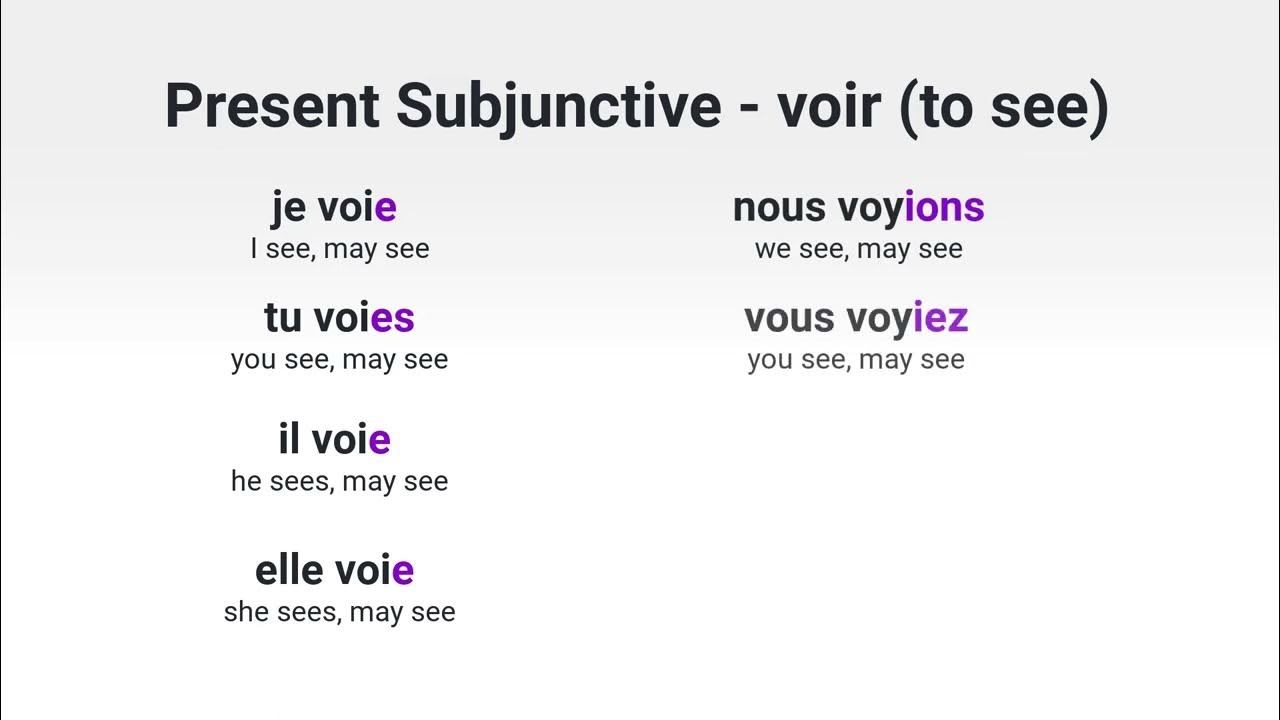Screen dimensions: 1280x720
Task: Click the purple ending 'ions' in voyions
Action: point(945,208)
